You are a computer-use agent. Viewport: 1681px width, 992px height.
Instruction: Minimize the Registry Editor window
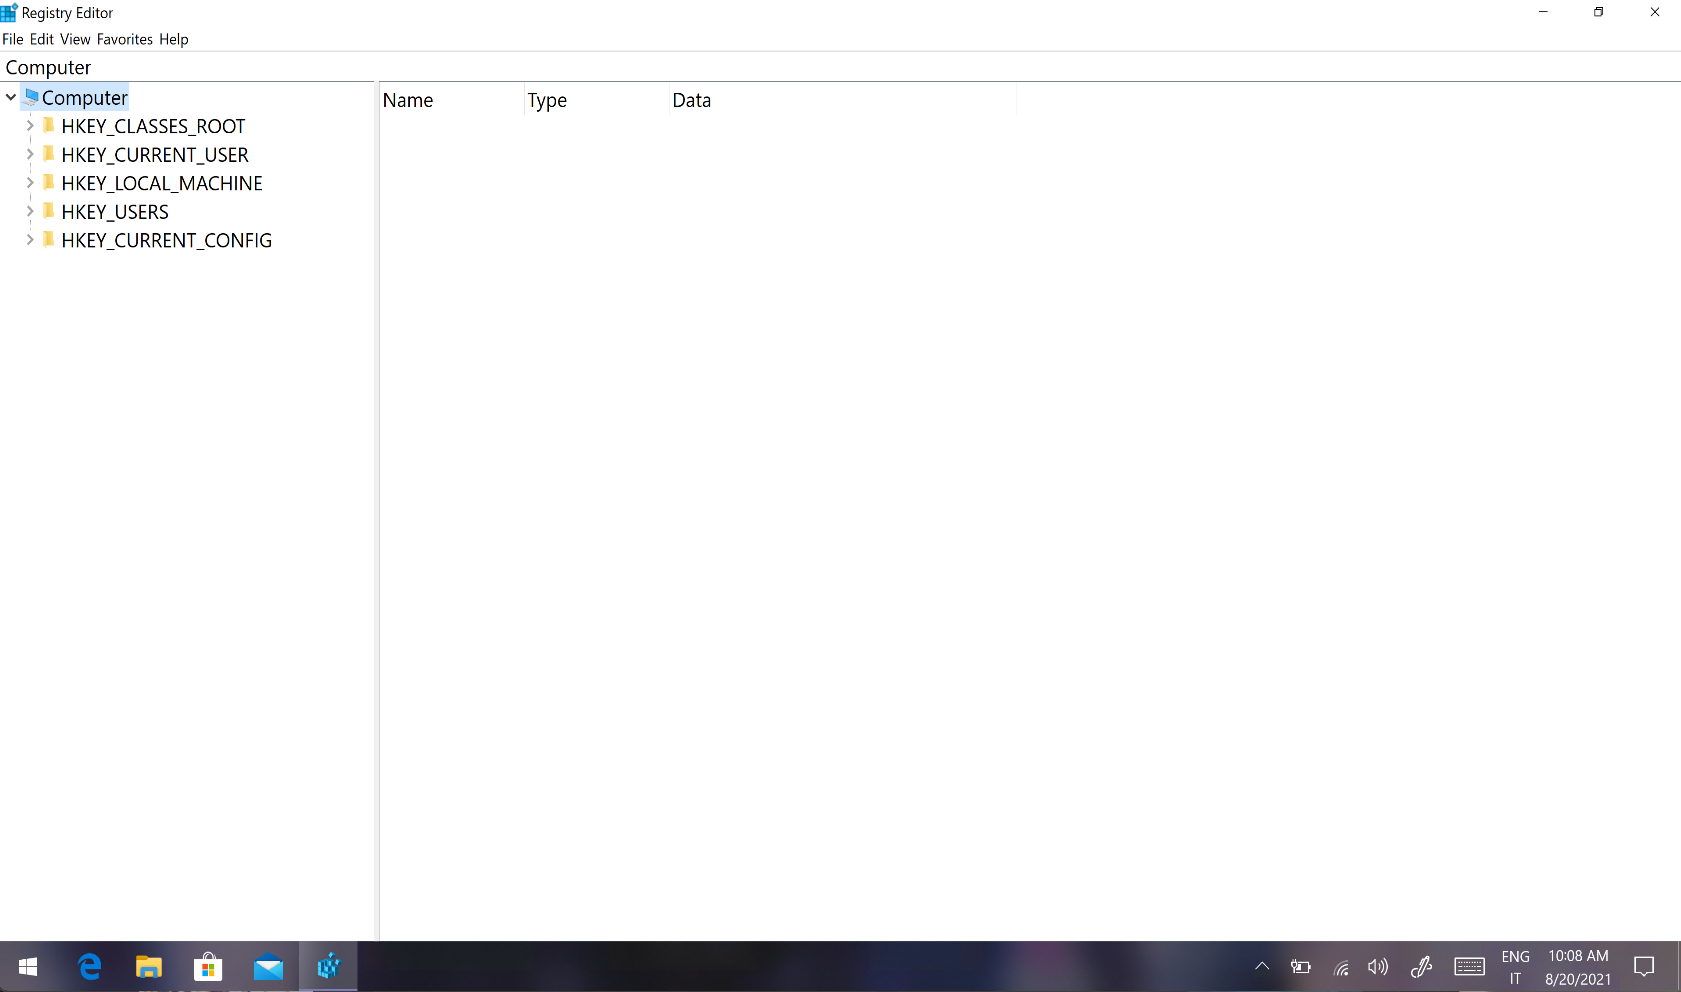(1543, 12)
